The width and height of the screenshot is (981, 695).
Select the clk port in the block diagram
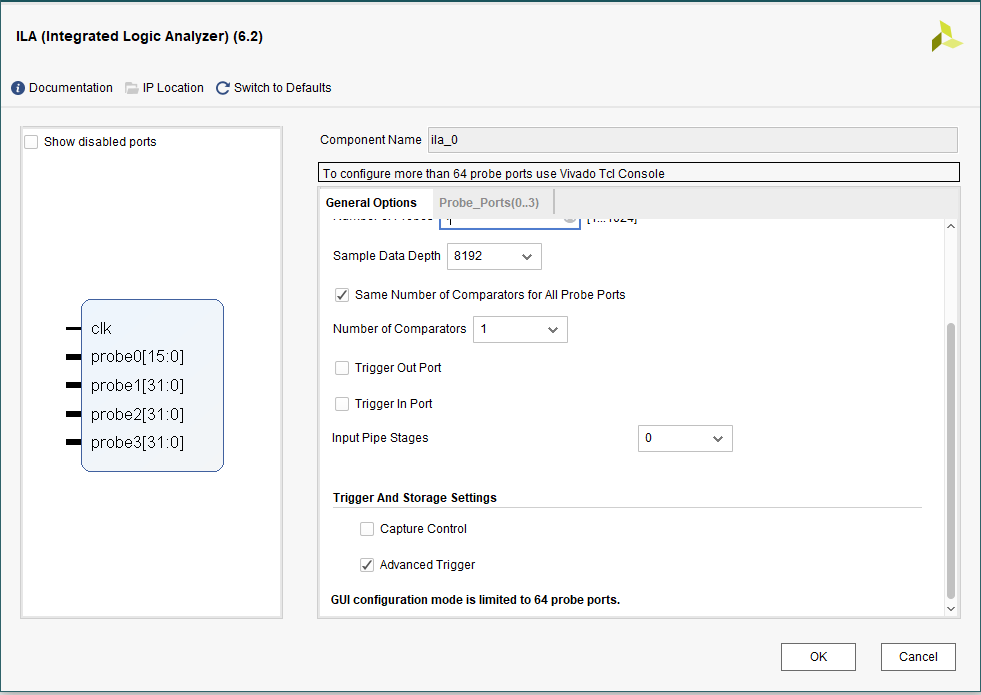point(101,328)
